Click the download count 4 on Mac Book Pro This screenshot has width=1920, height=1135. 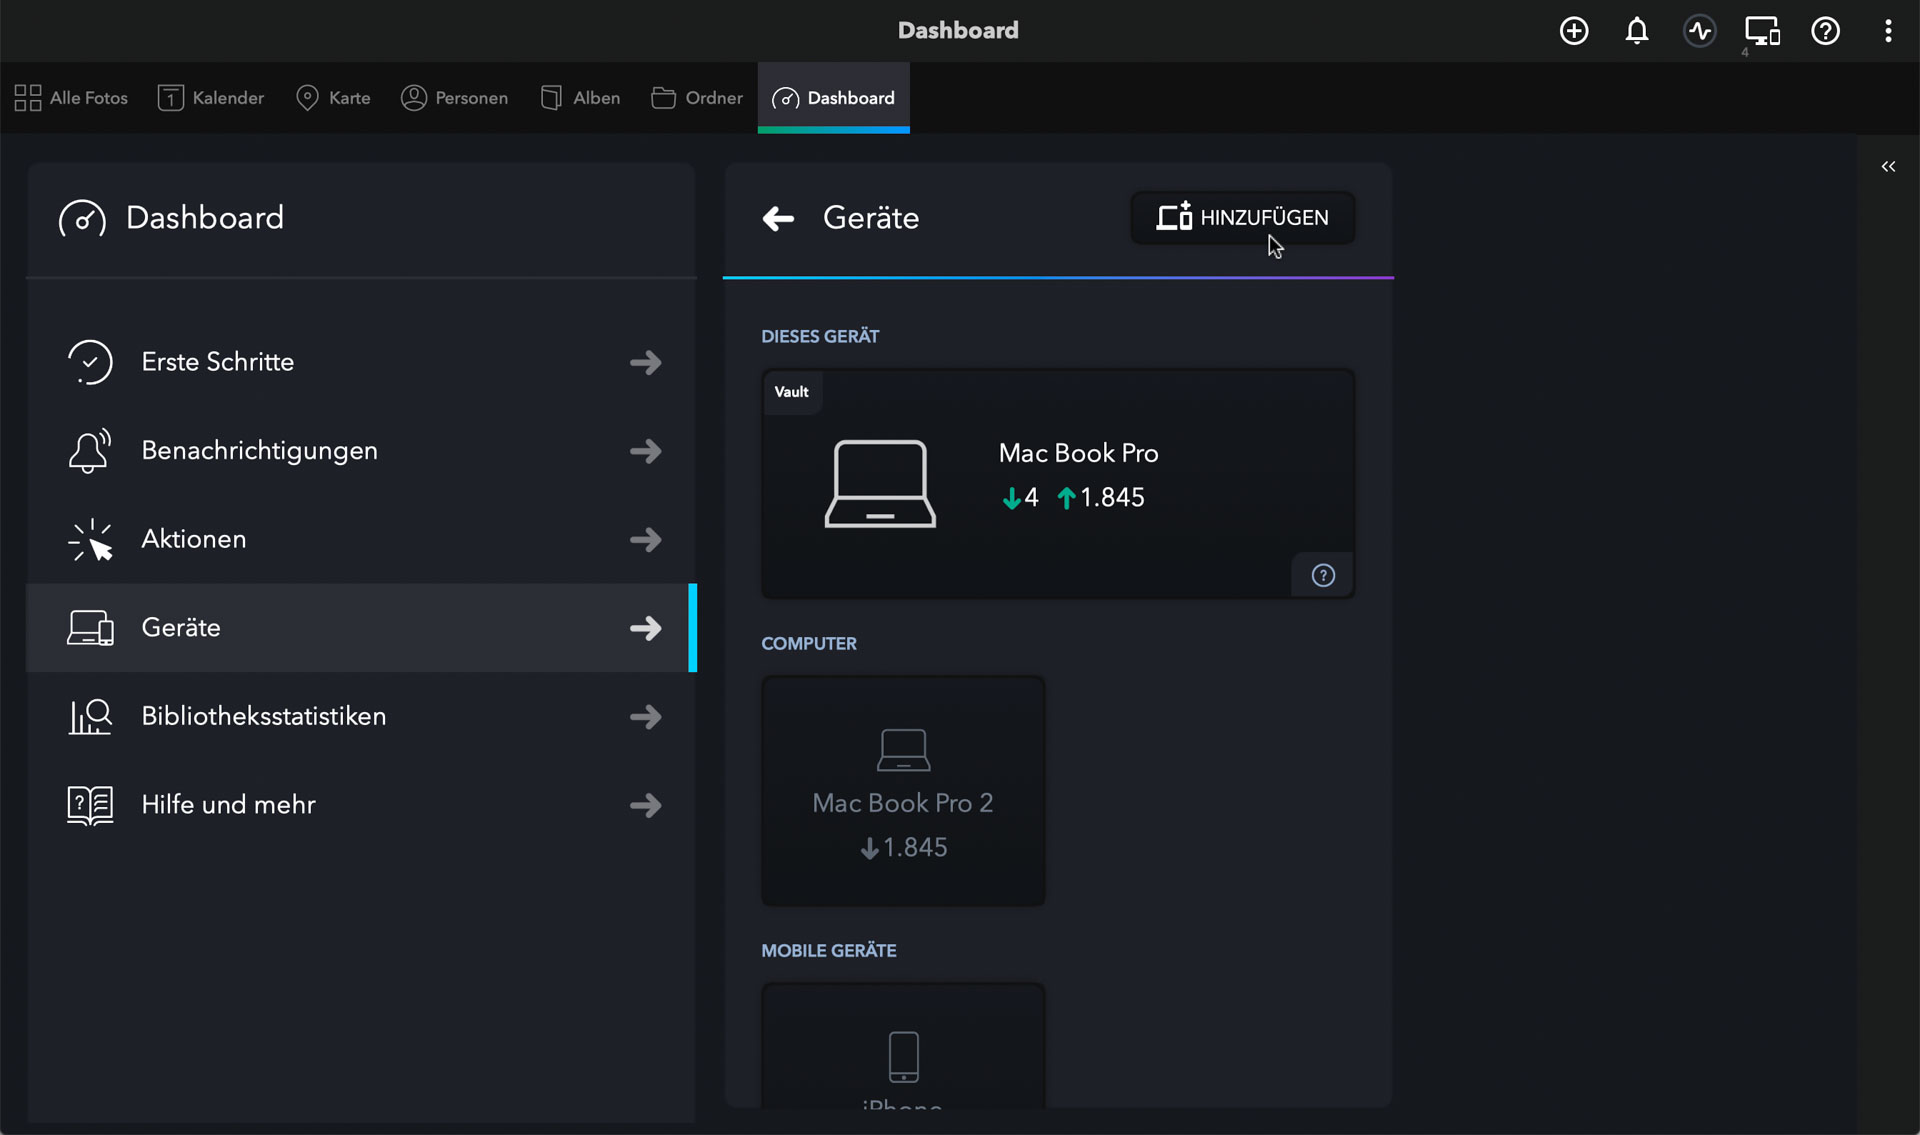[x=1021, y=498]
